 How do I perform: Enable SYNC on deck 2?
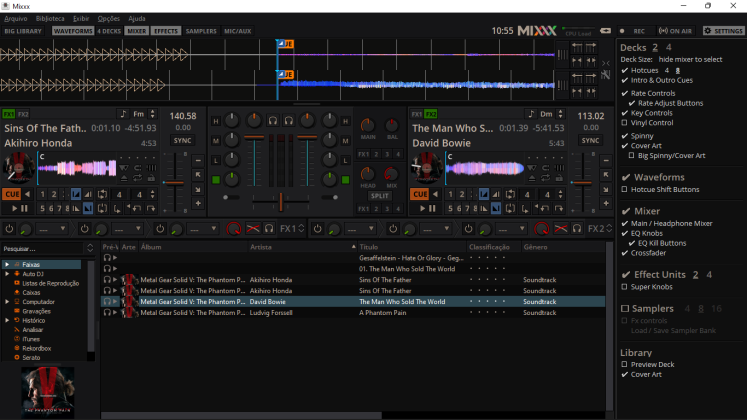(x=590, y=140)
